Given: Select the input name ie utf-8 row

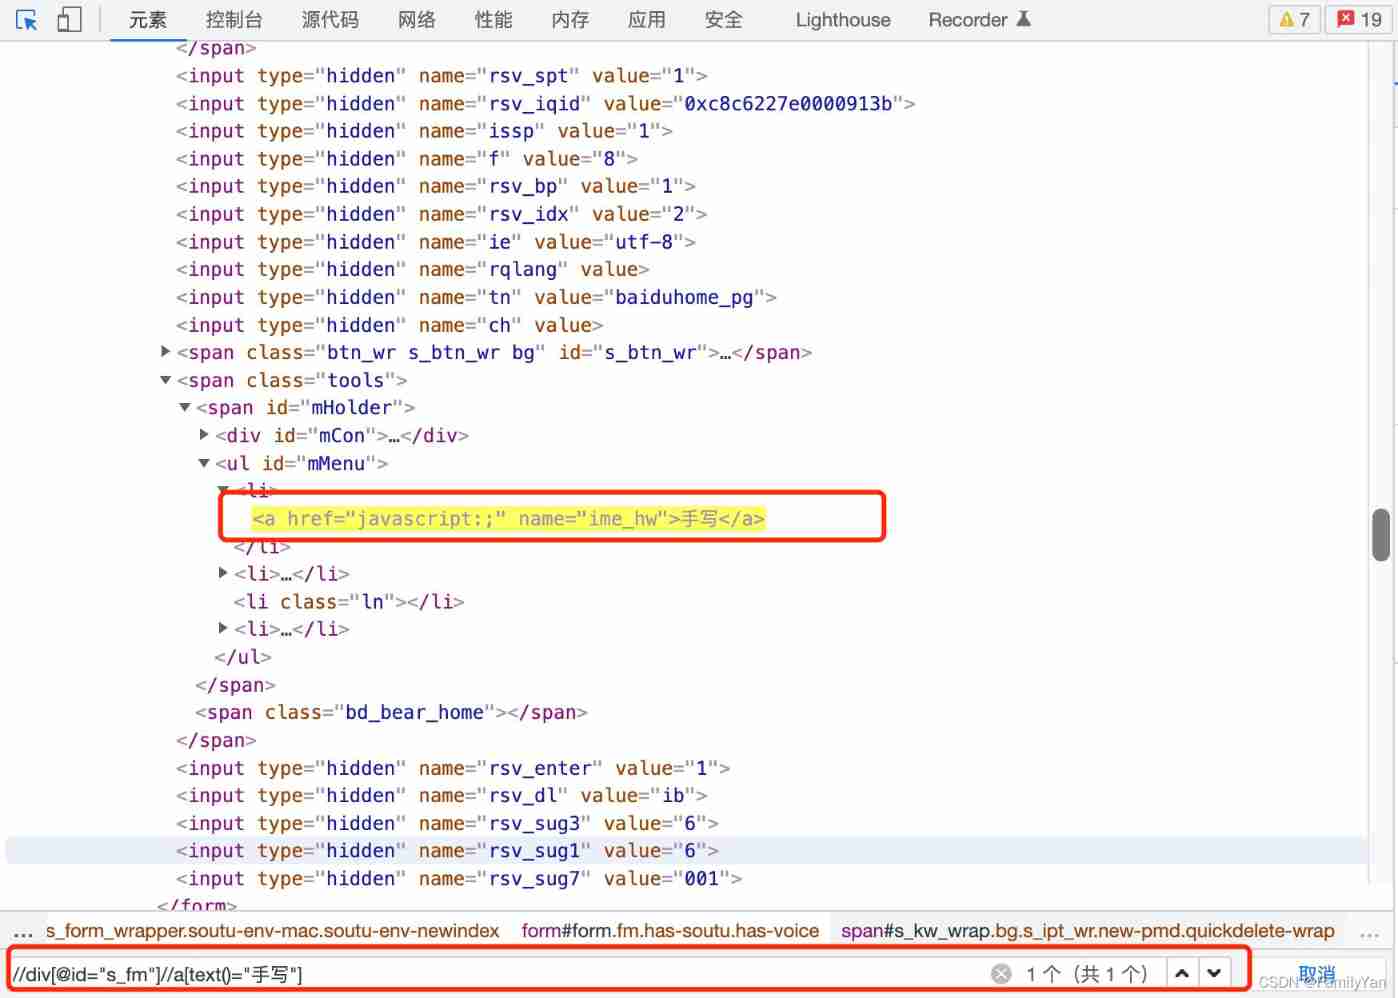Looking at the screenshot, I should [435, 242].
